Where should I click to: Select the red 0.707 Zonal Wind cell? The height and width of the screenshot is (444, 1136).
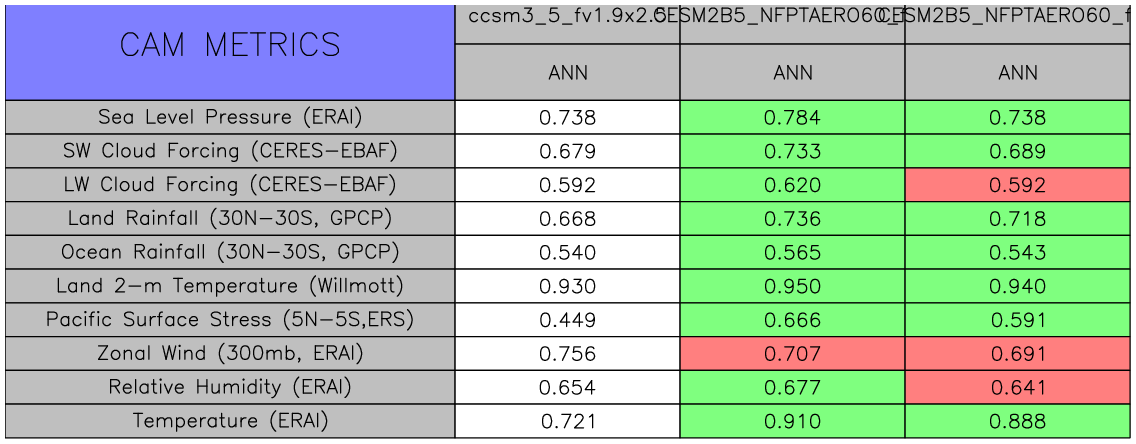792,354
